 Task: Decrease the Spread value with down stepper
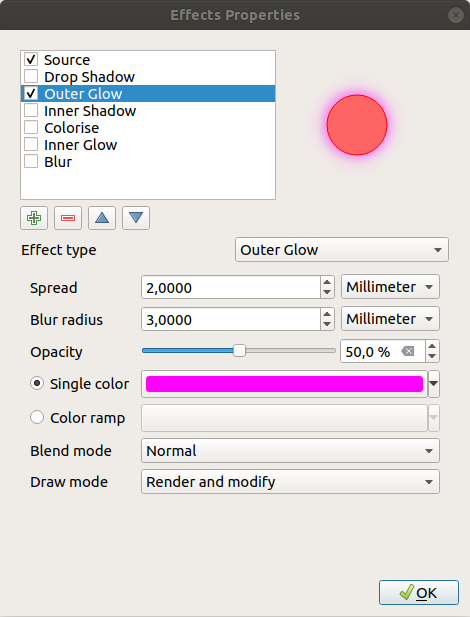[x=327, y=293]
